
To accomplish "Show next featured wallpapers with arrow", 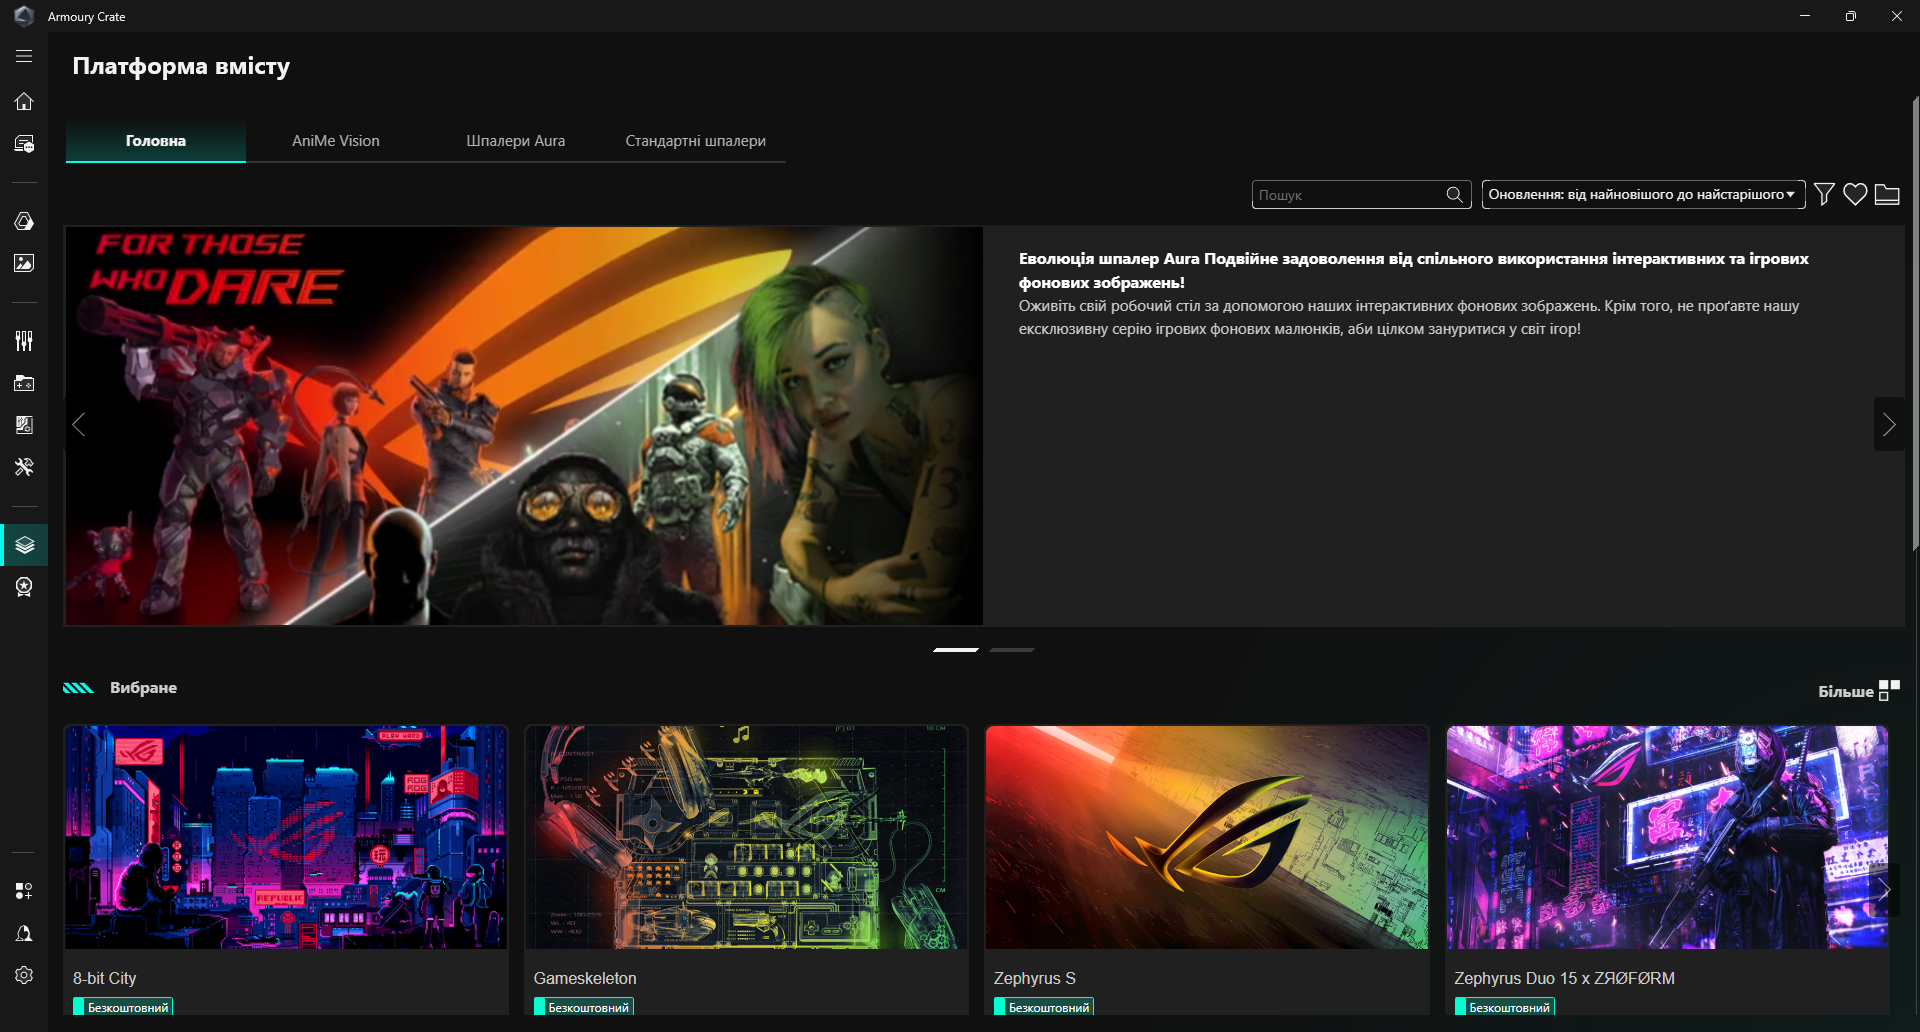I will pos(1884,890).
